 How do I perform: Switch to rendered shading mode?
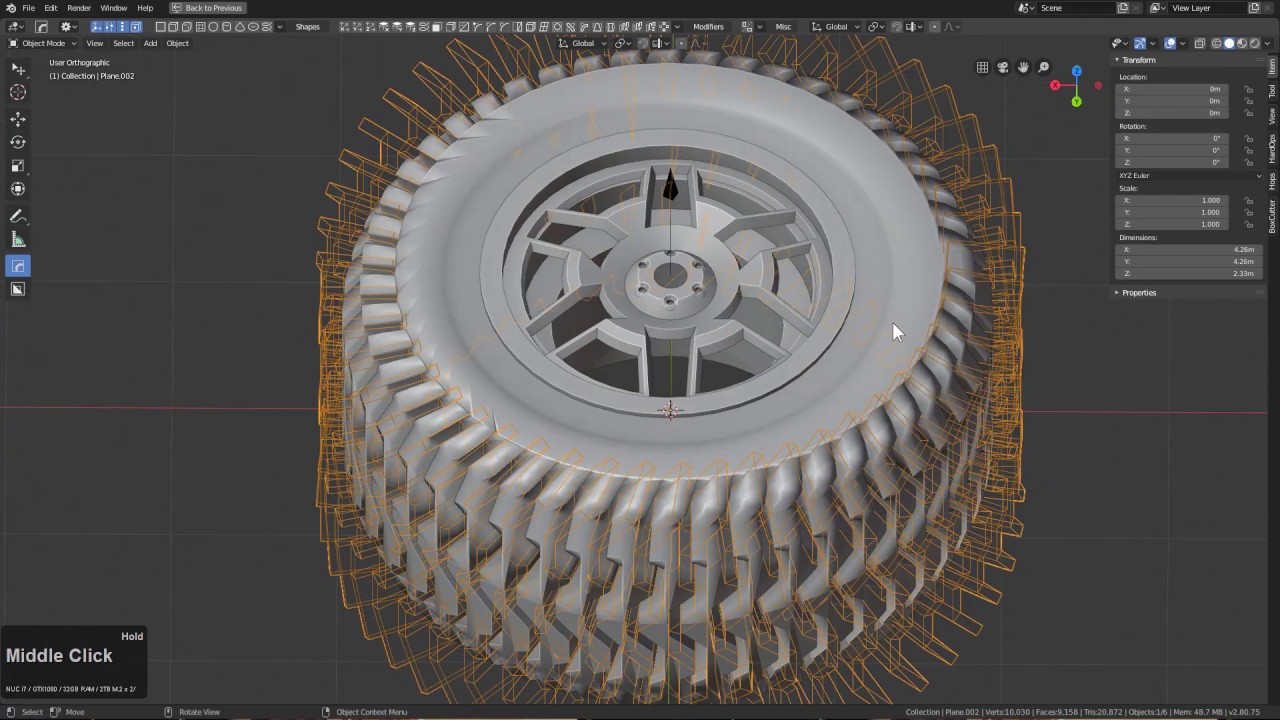(x=1253, y=43)
